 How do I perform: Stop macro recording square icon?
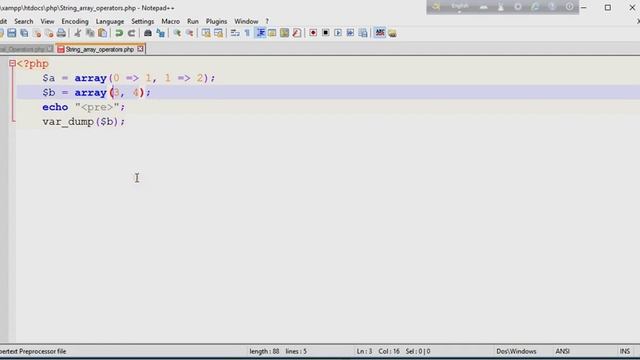(x=326, y=33)
